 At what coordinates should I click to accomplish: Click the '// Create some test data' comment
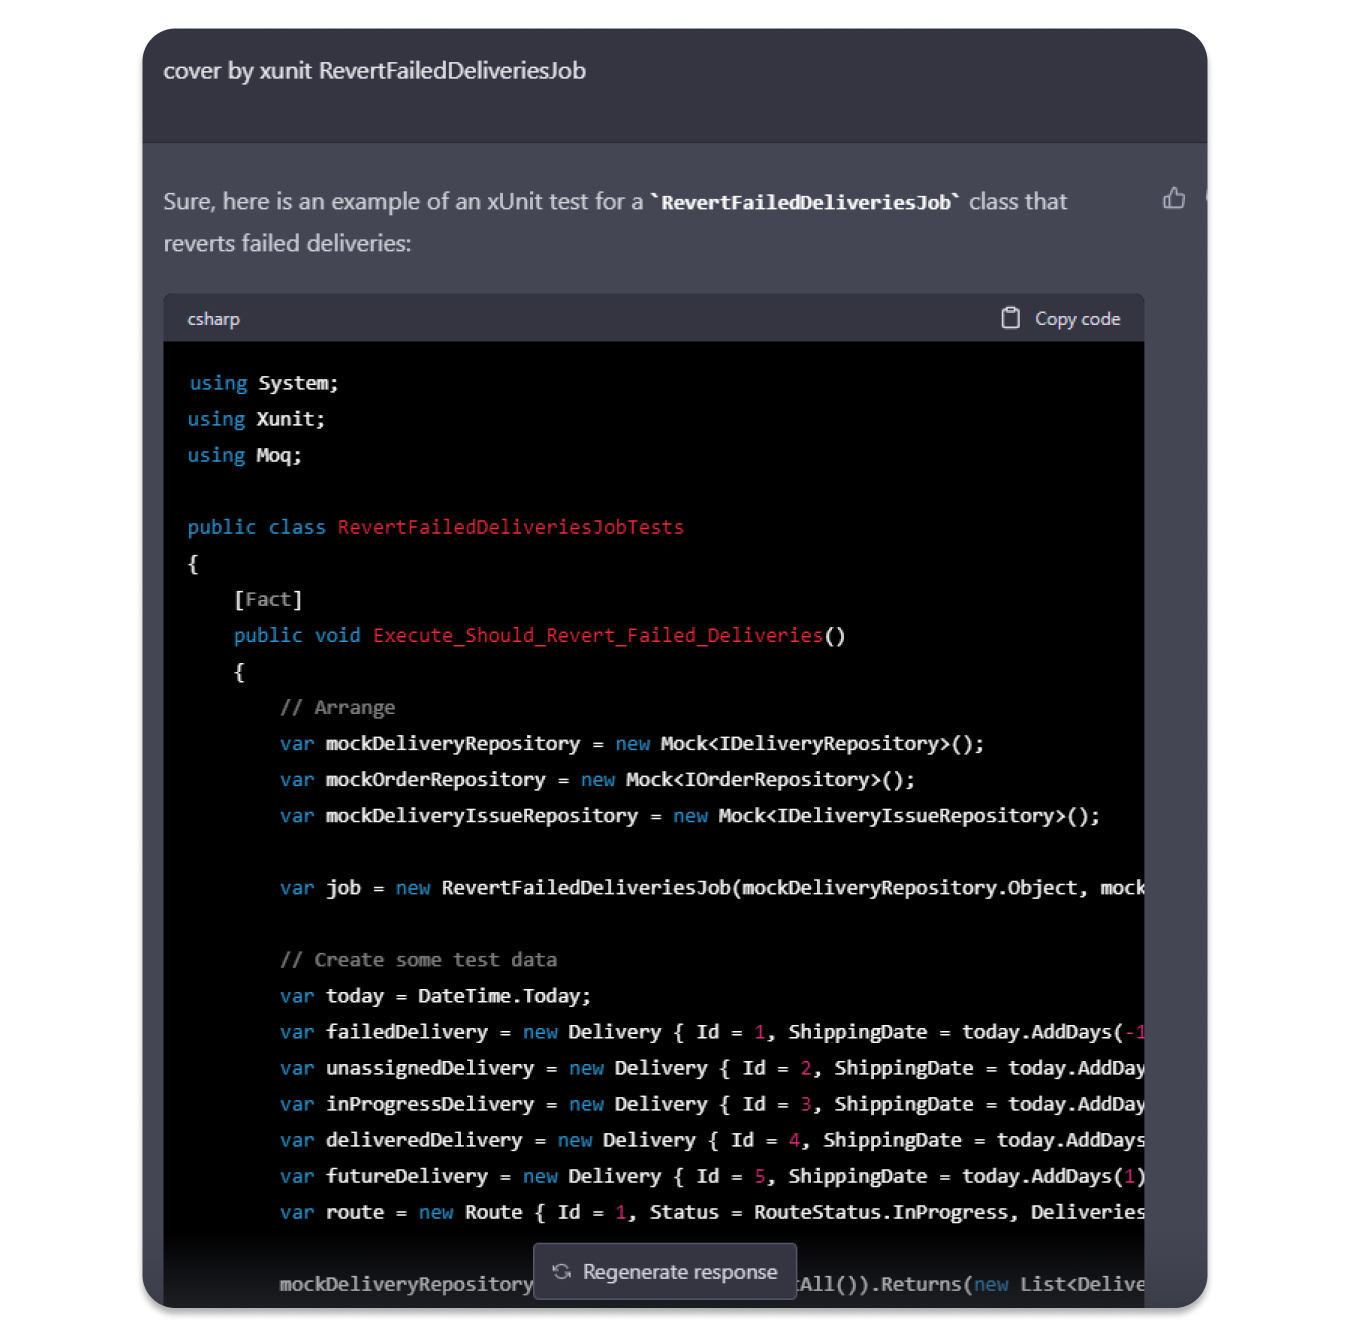pyautogui.click(x=419, y=959)
